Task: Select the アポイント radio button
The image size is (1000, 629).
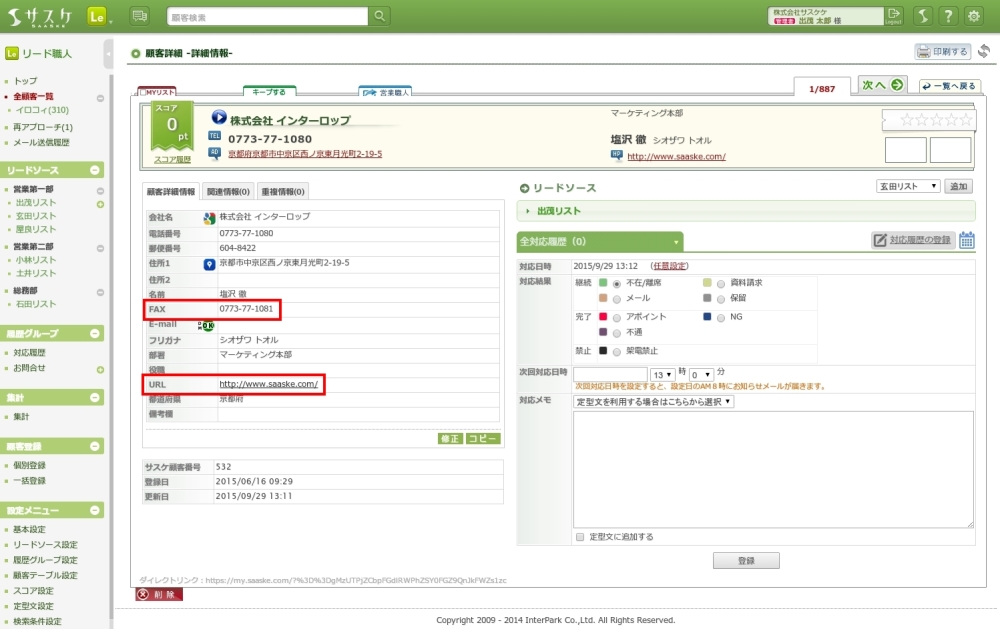Action: (x=617, y=317)
